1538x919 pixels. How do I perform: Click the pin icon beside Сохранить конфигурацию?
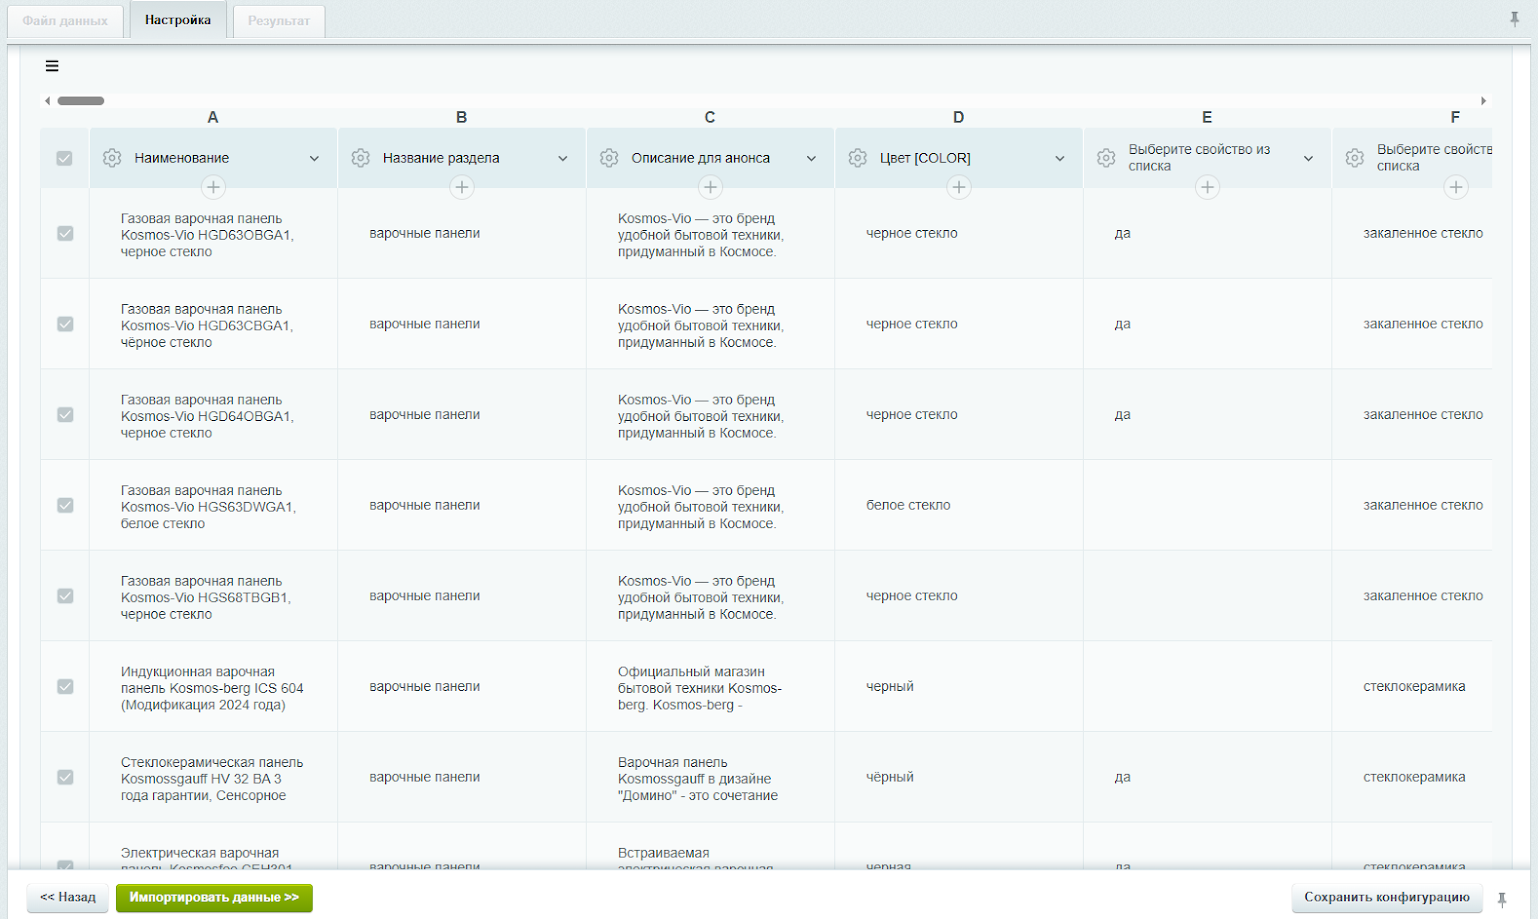pos(1502,899)
